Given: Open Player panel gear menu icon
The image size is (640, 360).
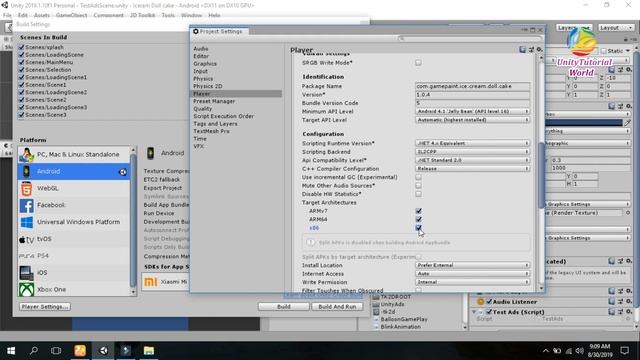Looking at the screenshot, I should [x=539, y=49].
